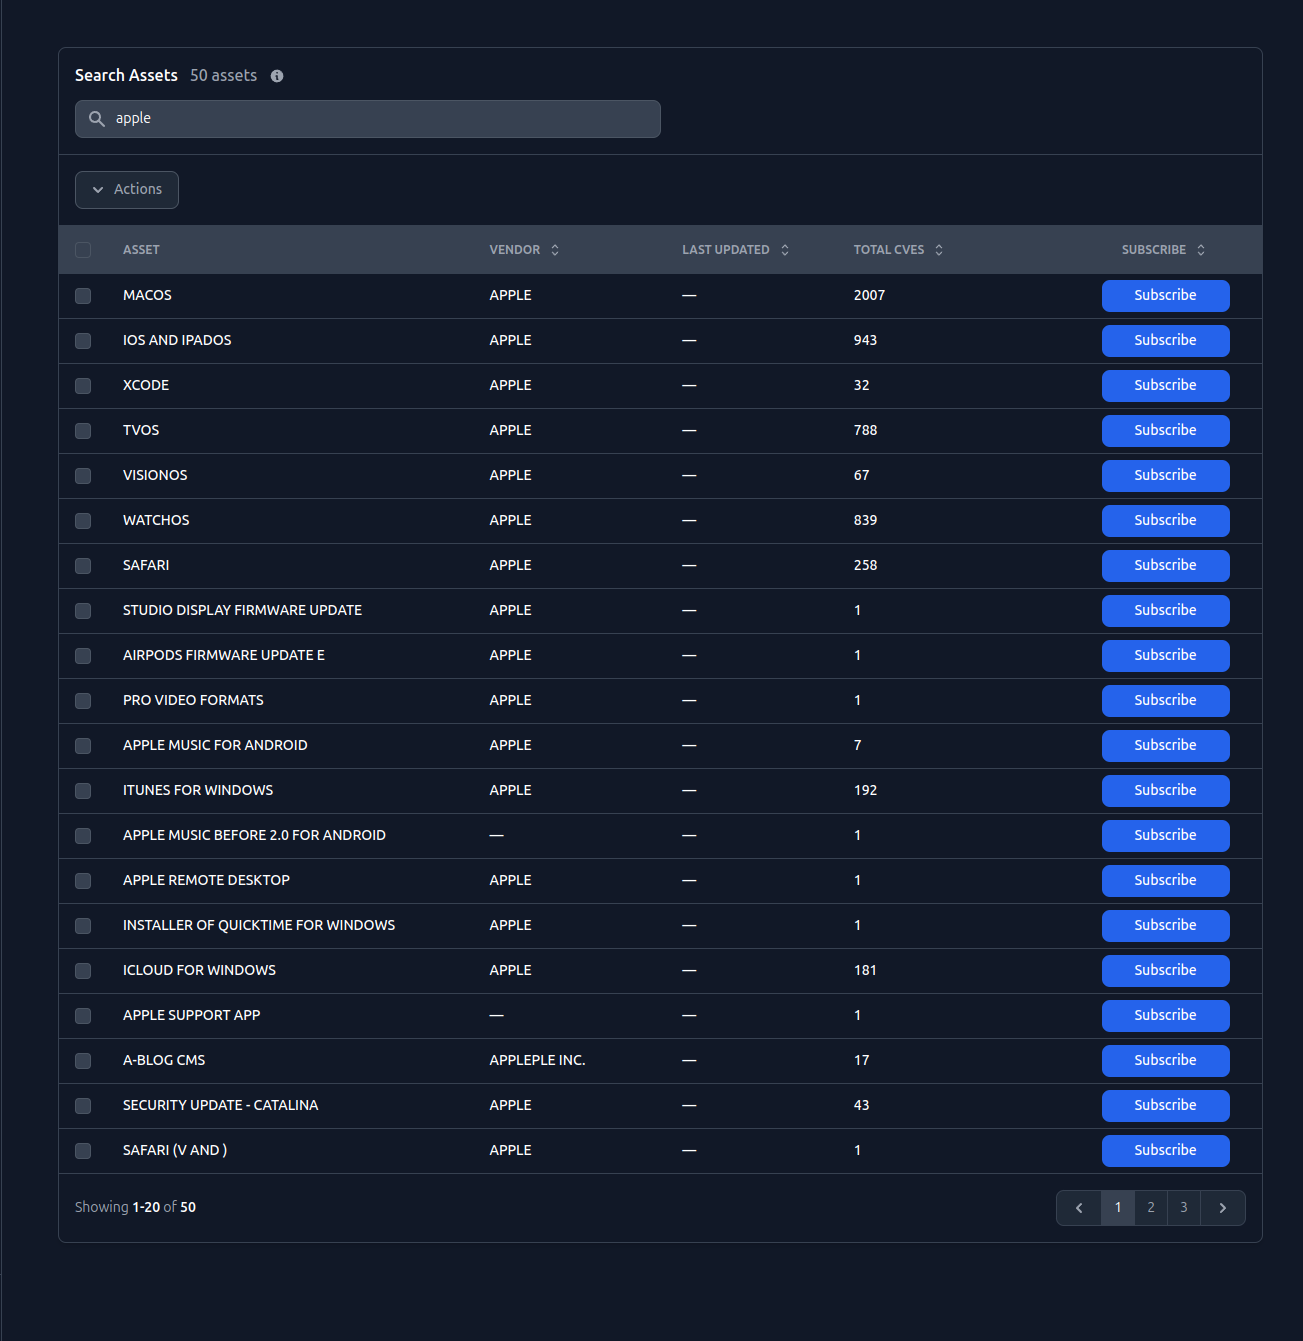Click the 2007 CVE count

(x=869, y=296)
